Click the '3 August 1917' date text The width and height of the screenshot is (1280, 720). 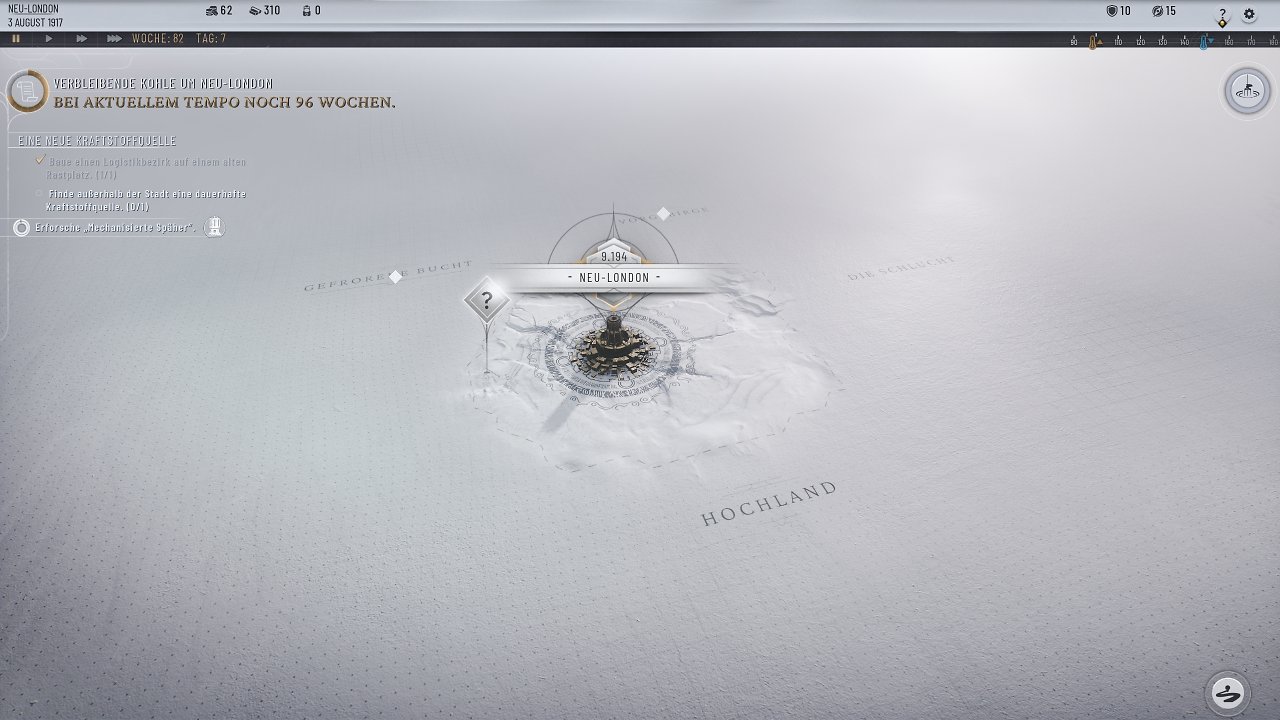click(x=35, y=22)
